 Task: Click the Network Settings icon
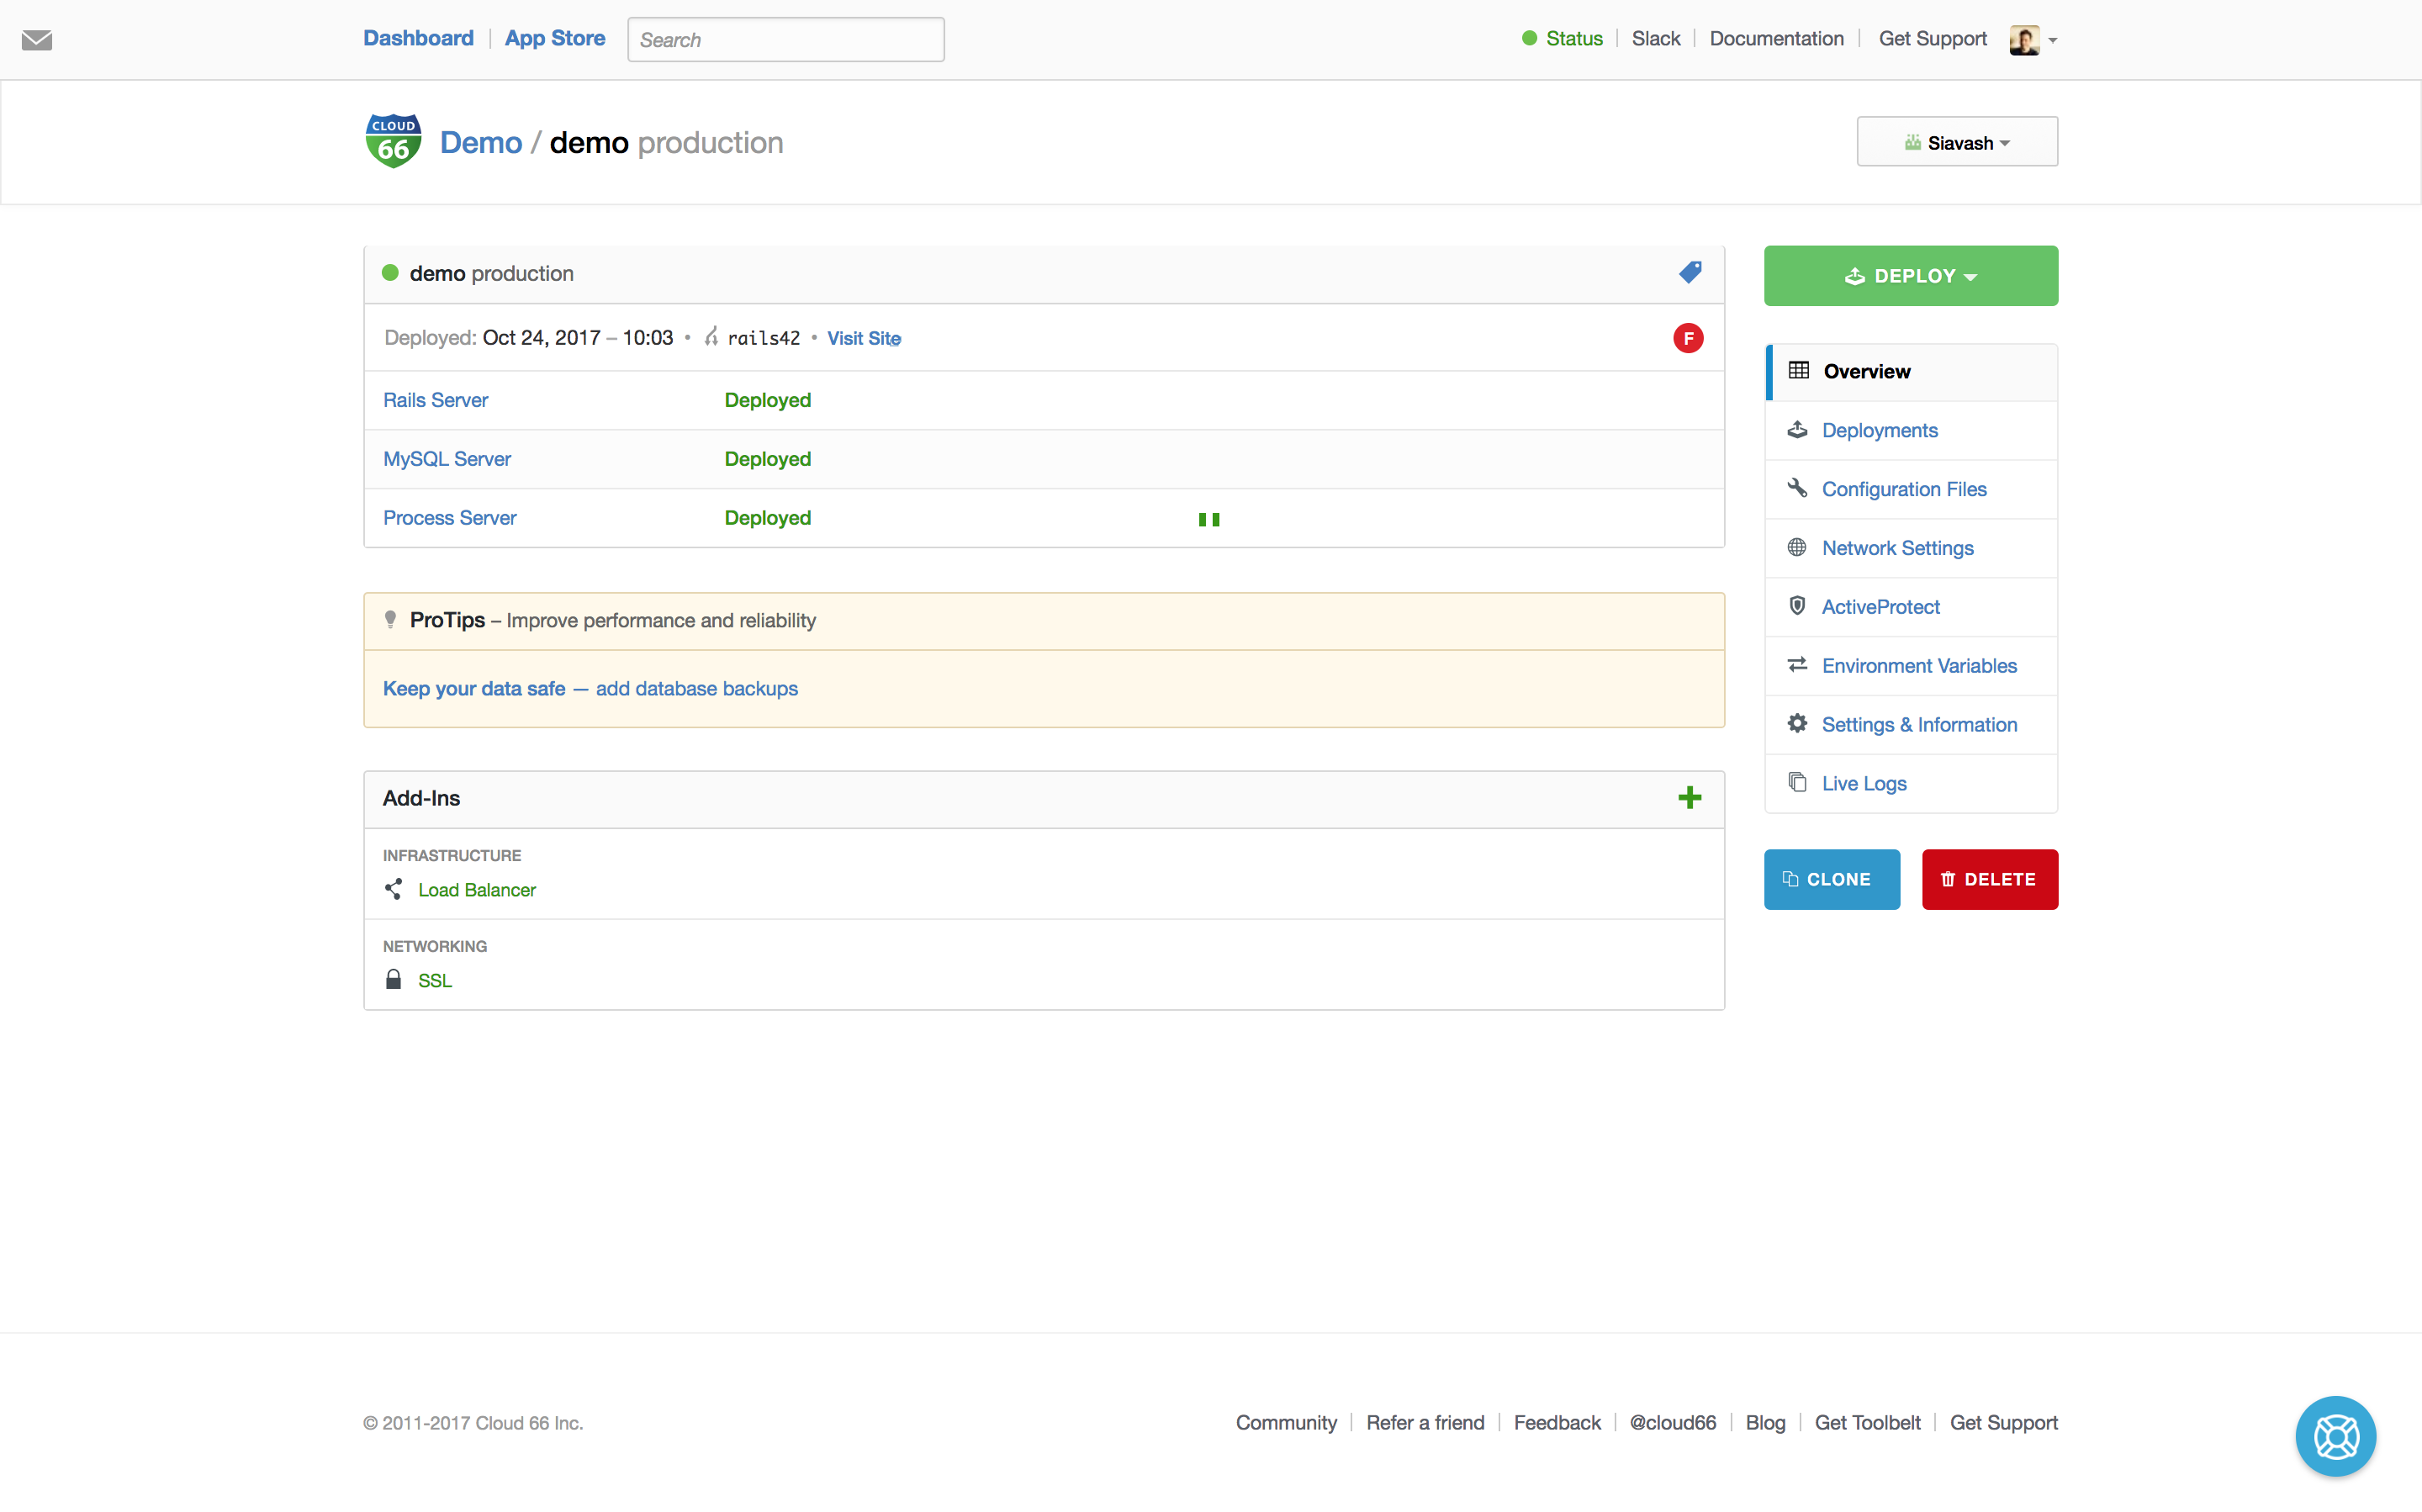[x=1799, y=547]
